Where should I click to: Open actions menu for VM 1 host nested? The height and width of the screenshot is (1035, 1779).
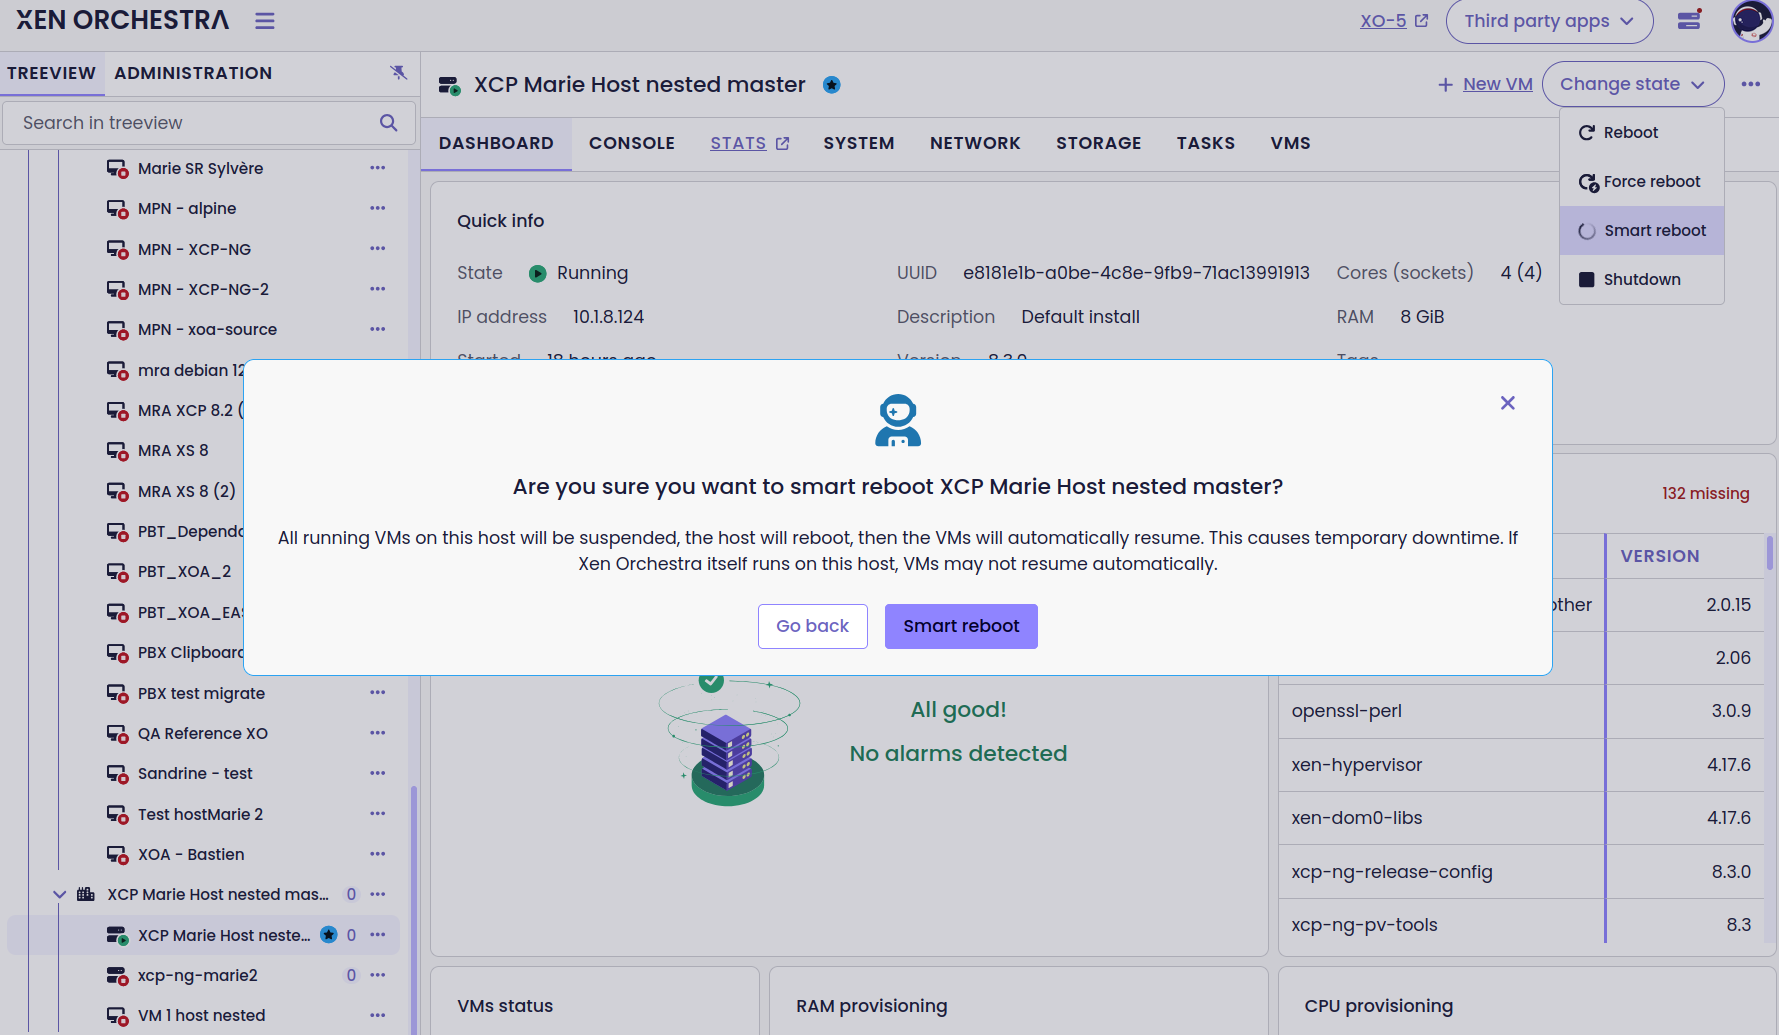377,1015
